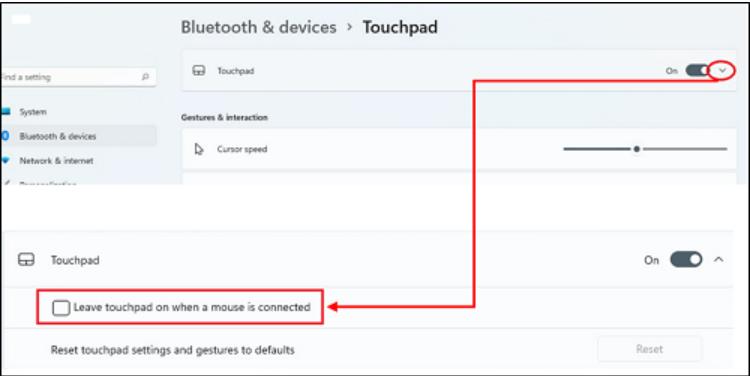Screen dimensions: 750x376
Task: Click the search magnifier icon
Action: click(145, 77)
